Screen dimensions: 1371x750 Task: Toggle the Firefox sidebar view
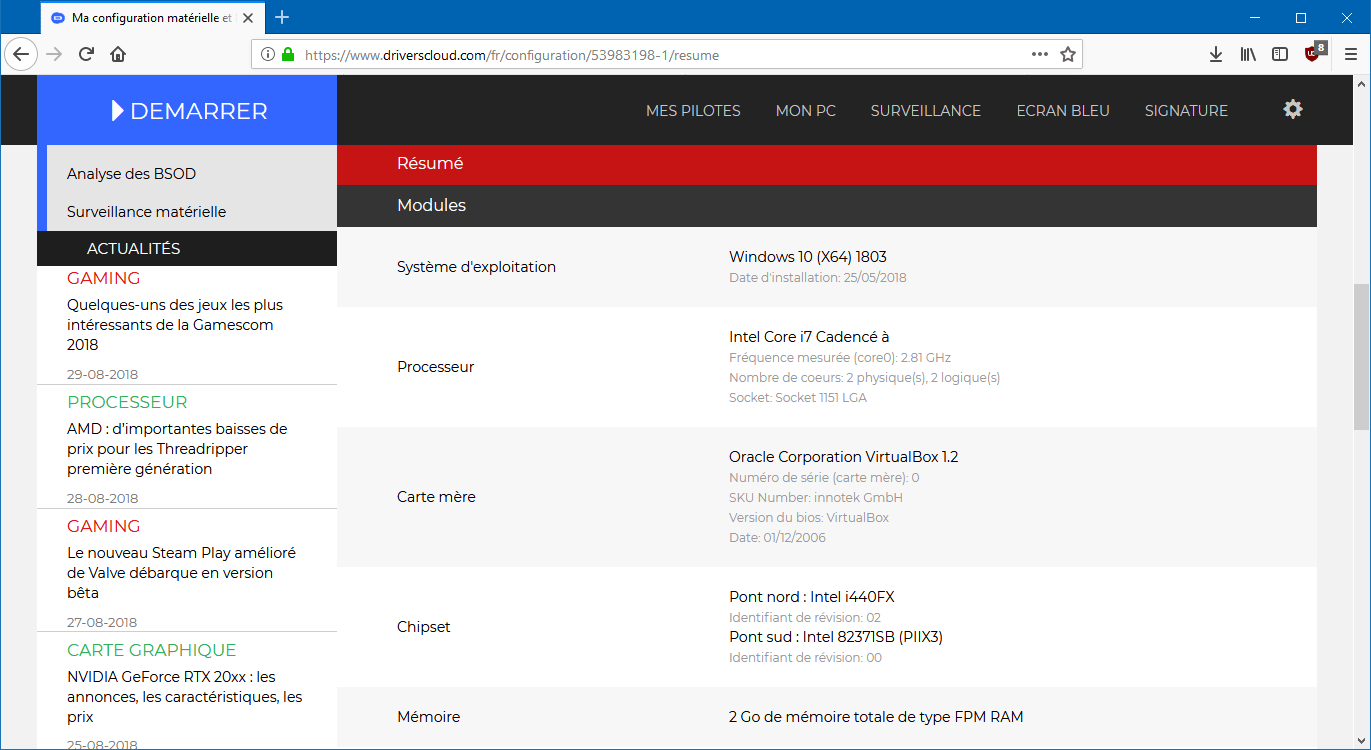tap(1280, 55)
